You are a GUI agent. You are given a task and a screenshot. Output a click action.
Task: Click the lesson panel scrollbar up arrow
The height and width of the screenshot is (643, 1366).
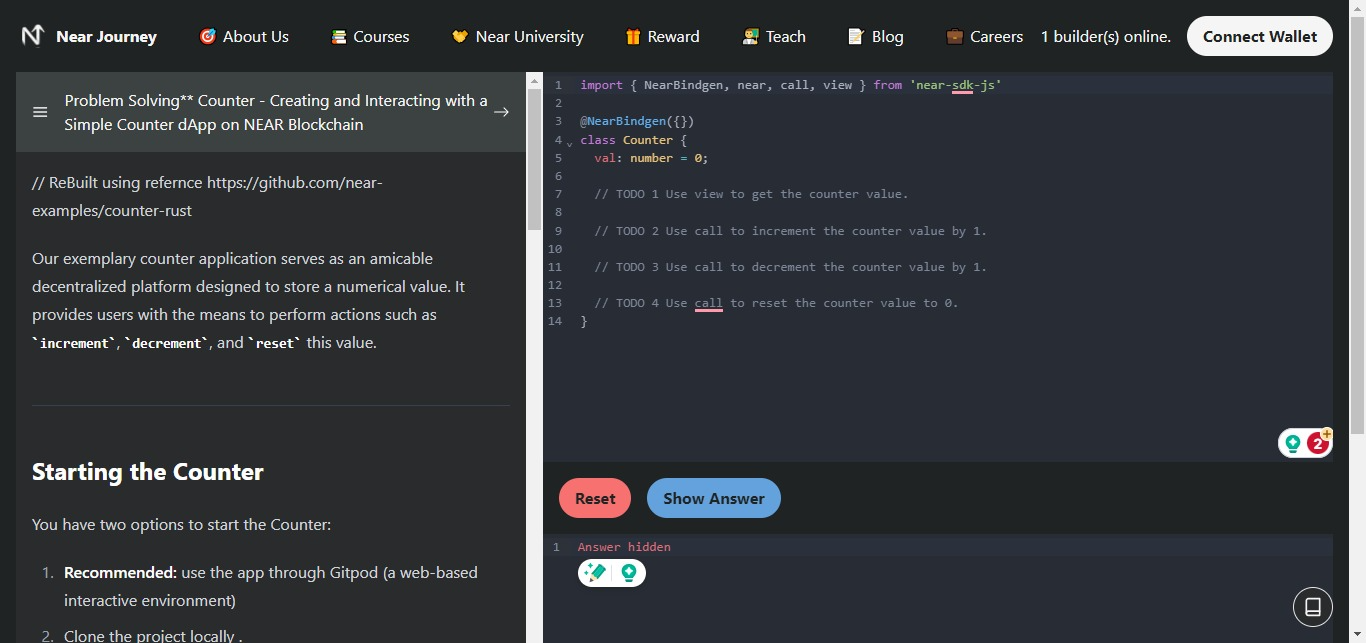535,80
